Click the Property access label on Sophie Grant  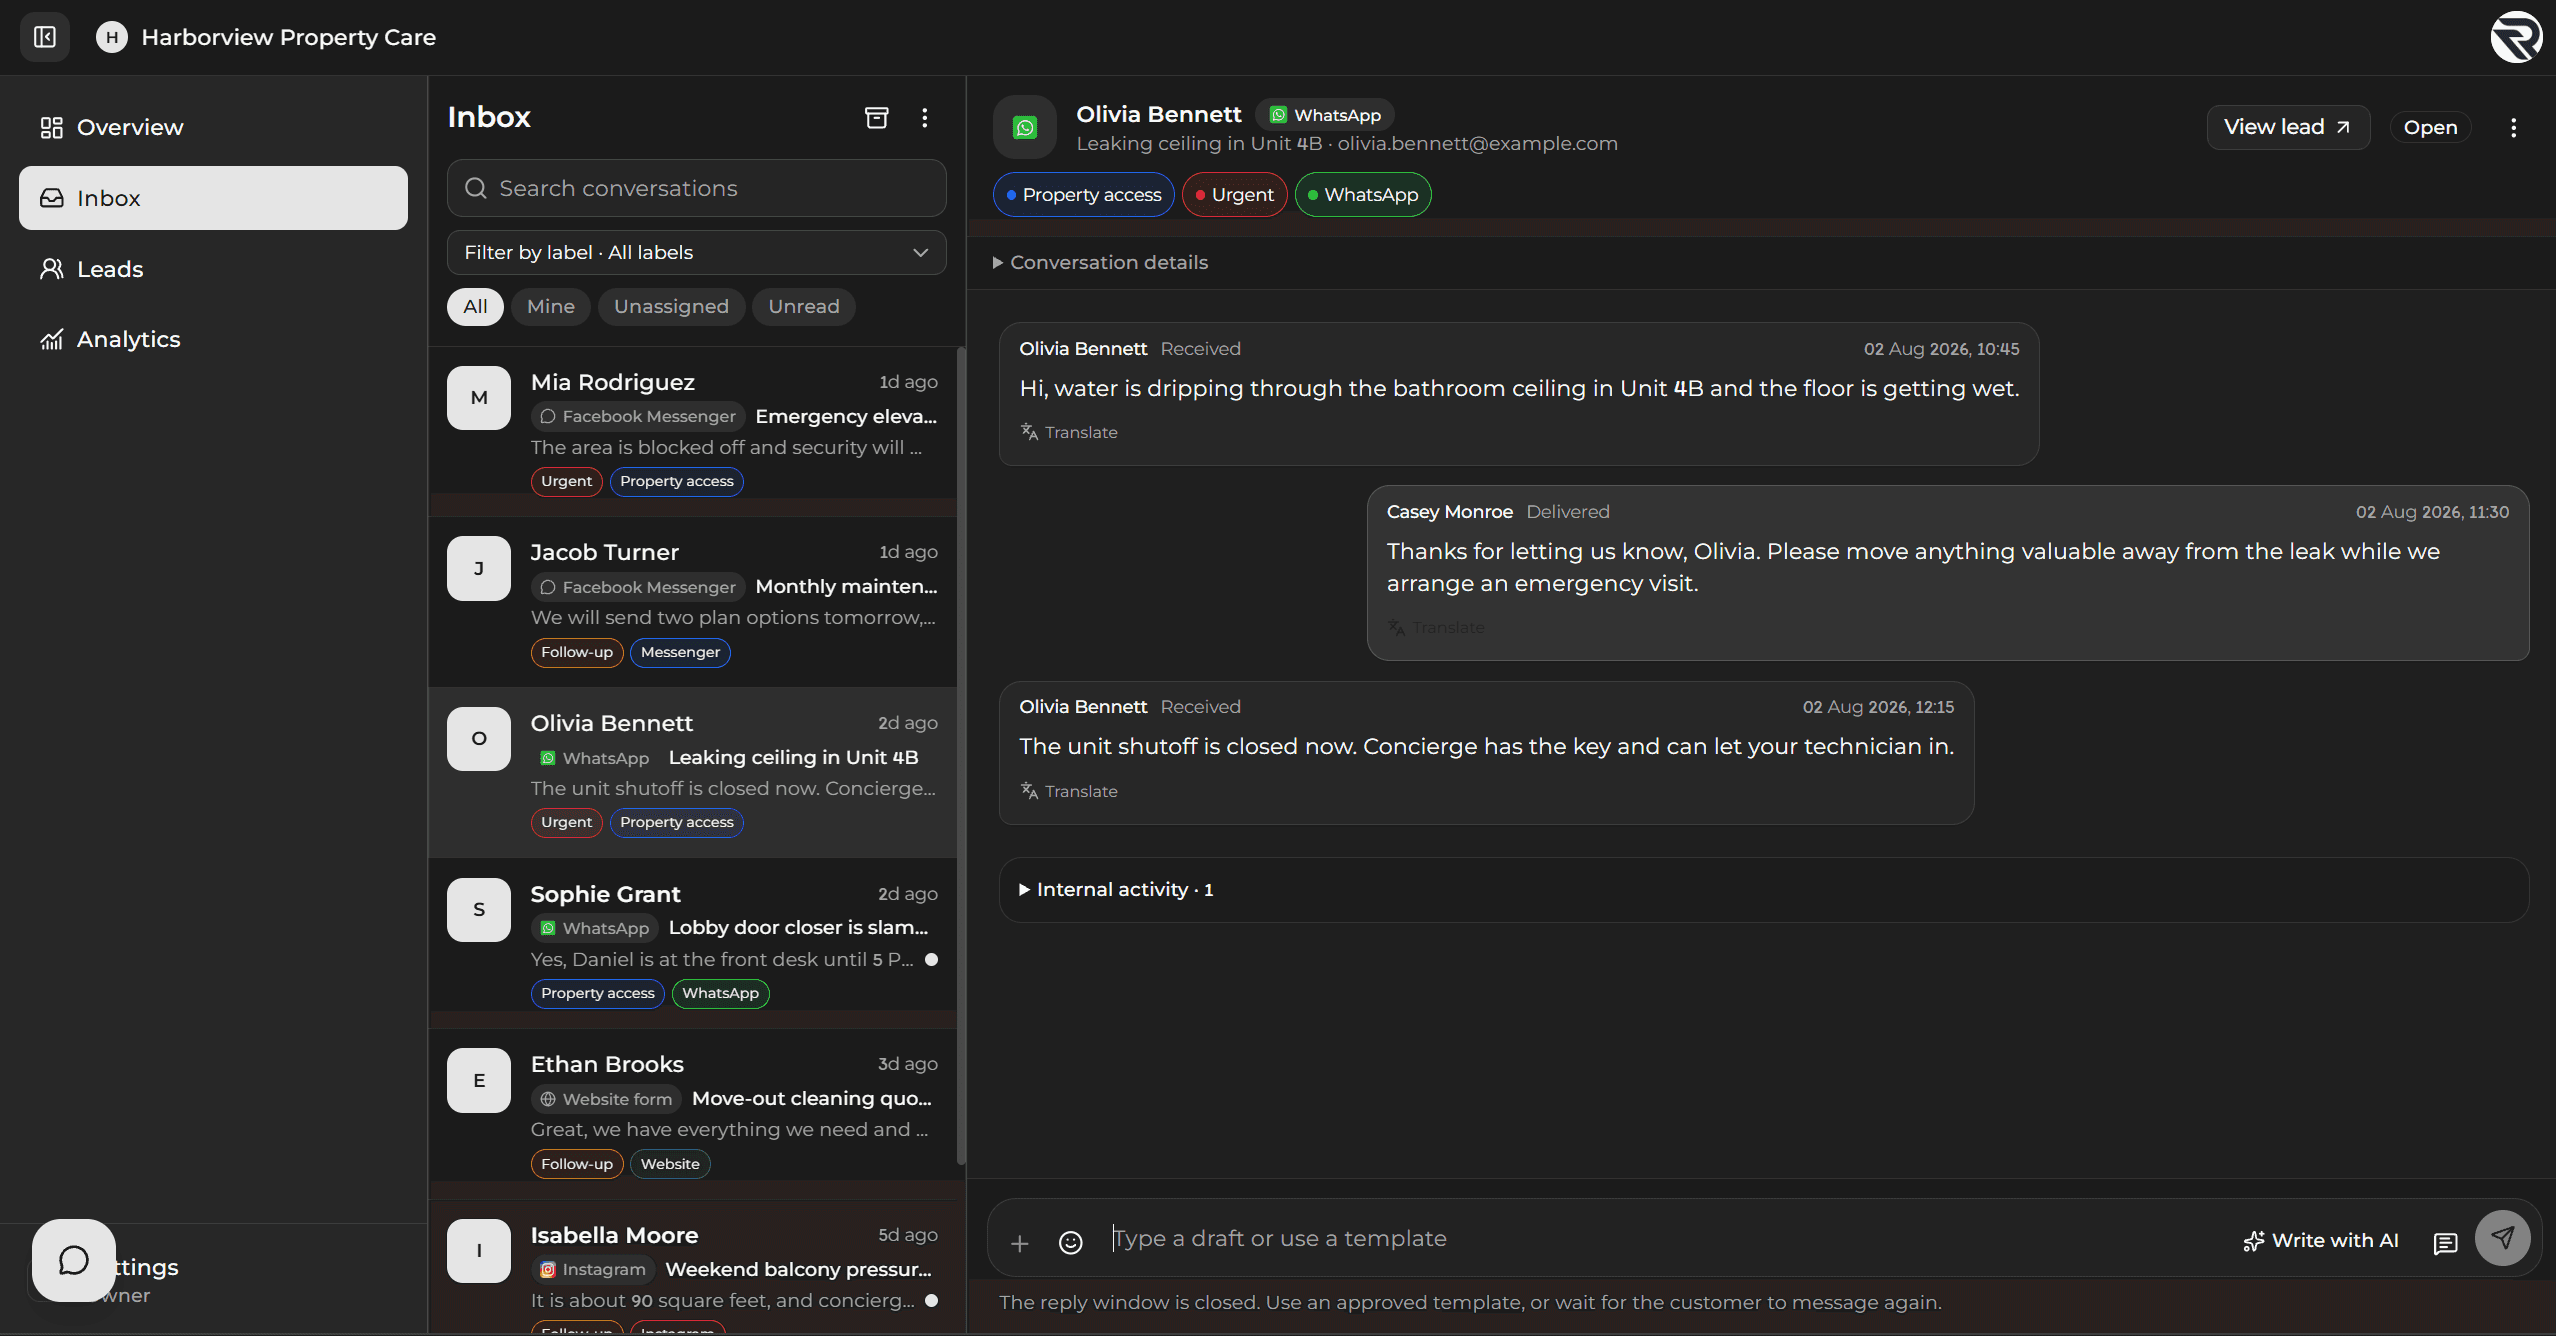pyautogui.click(x=597, y=993)
